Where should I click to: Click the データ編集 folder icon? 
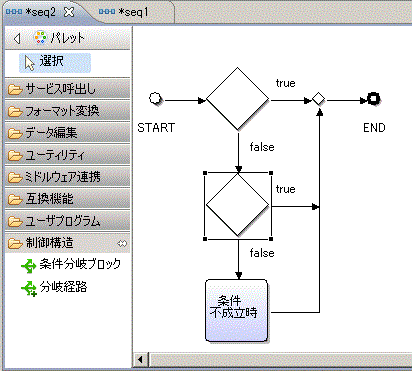[15, 133]
